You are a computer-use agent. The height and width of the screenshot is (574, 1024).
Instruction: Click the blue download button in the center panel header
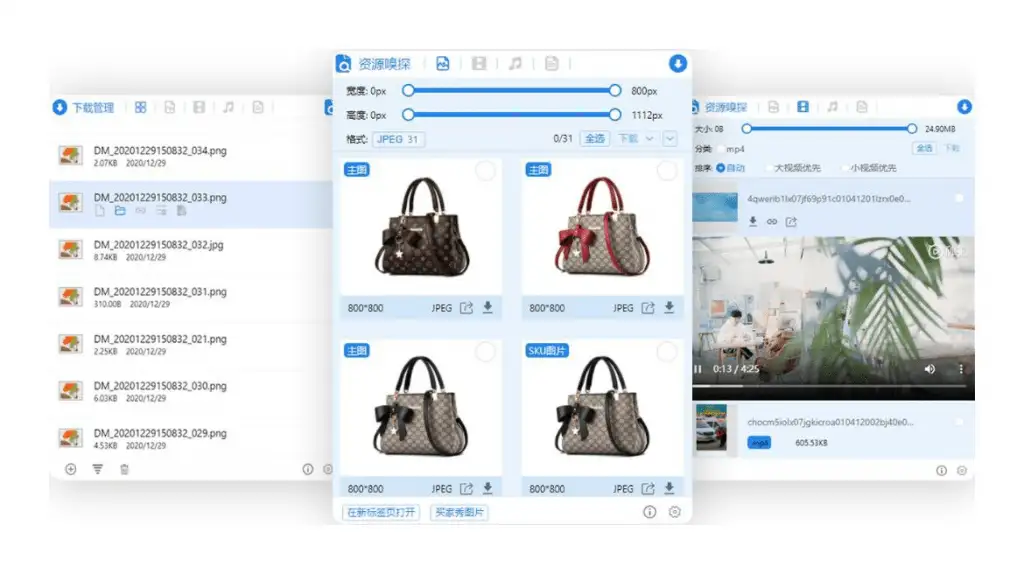(x=678, y=64)
